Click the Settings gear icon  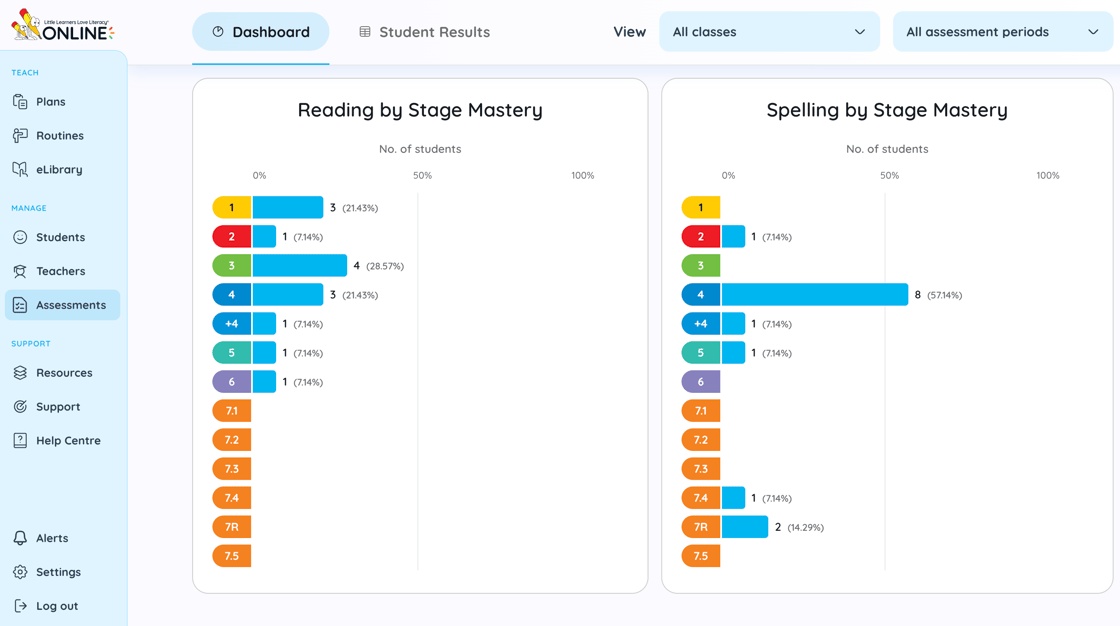[20, 573]
